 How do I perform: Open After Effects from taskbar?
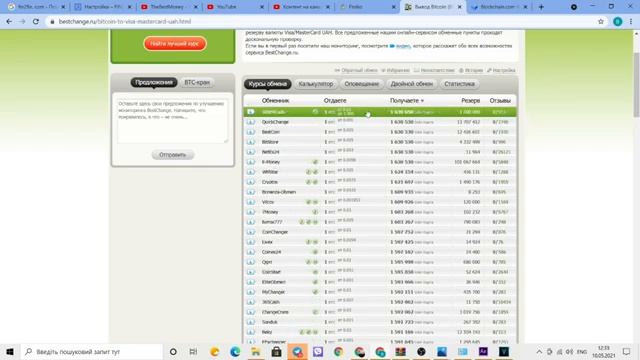point(483,351)
